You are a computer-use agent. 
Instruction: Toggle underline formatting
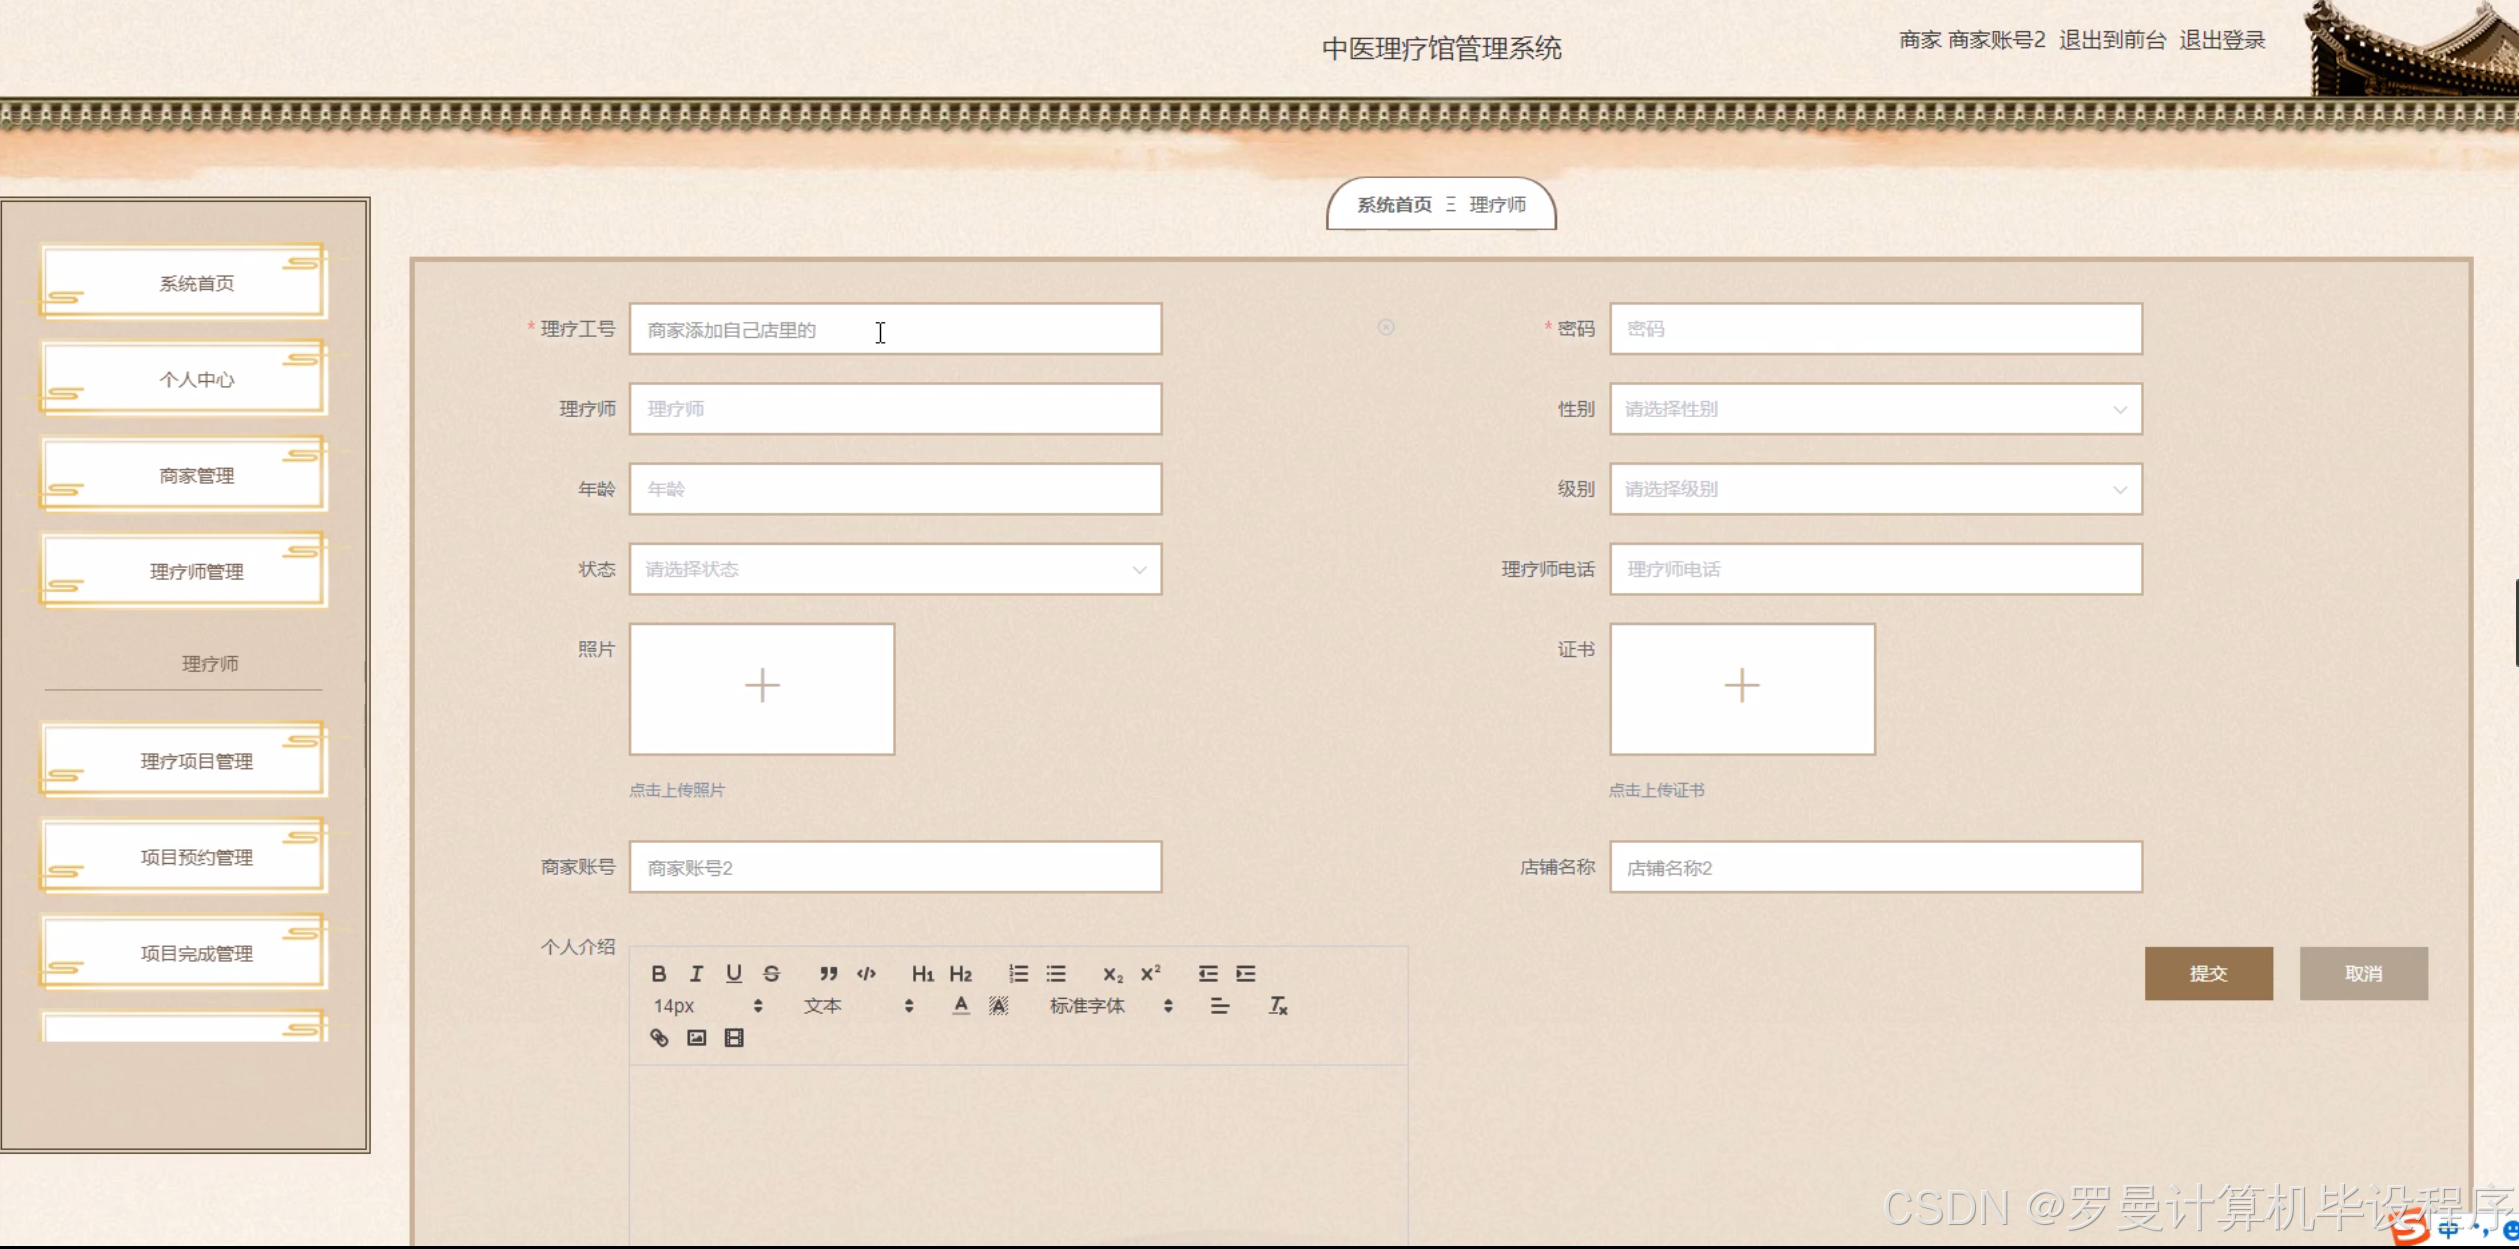734,973
